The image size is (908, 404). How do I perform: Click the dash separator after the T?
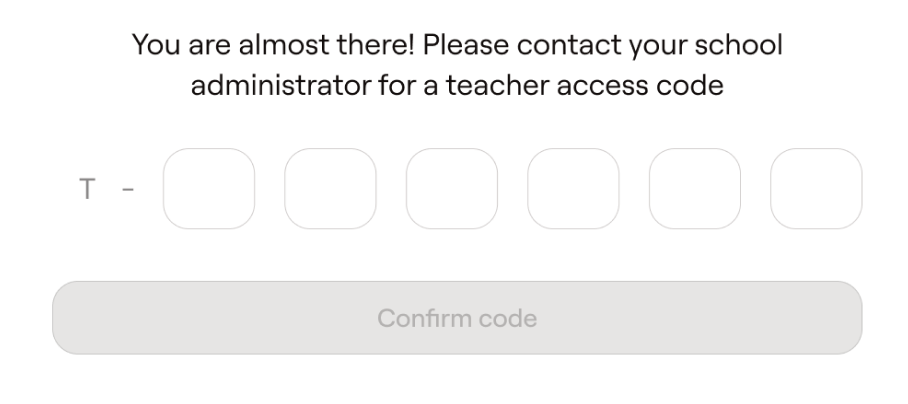tap(127, 190)
